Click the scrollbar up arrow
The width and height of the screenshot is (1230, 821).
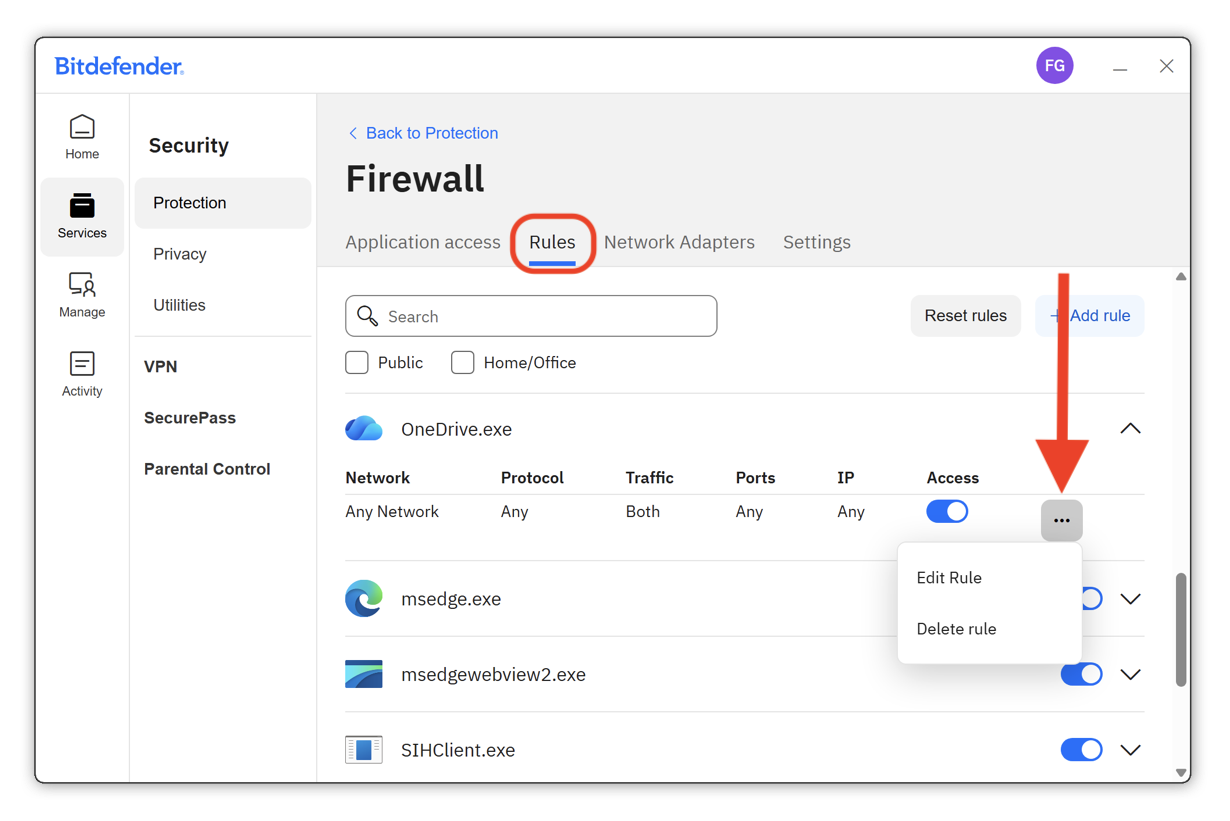[x=1181, y=277]
